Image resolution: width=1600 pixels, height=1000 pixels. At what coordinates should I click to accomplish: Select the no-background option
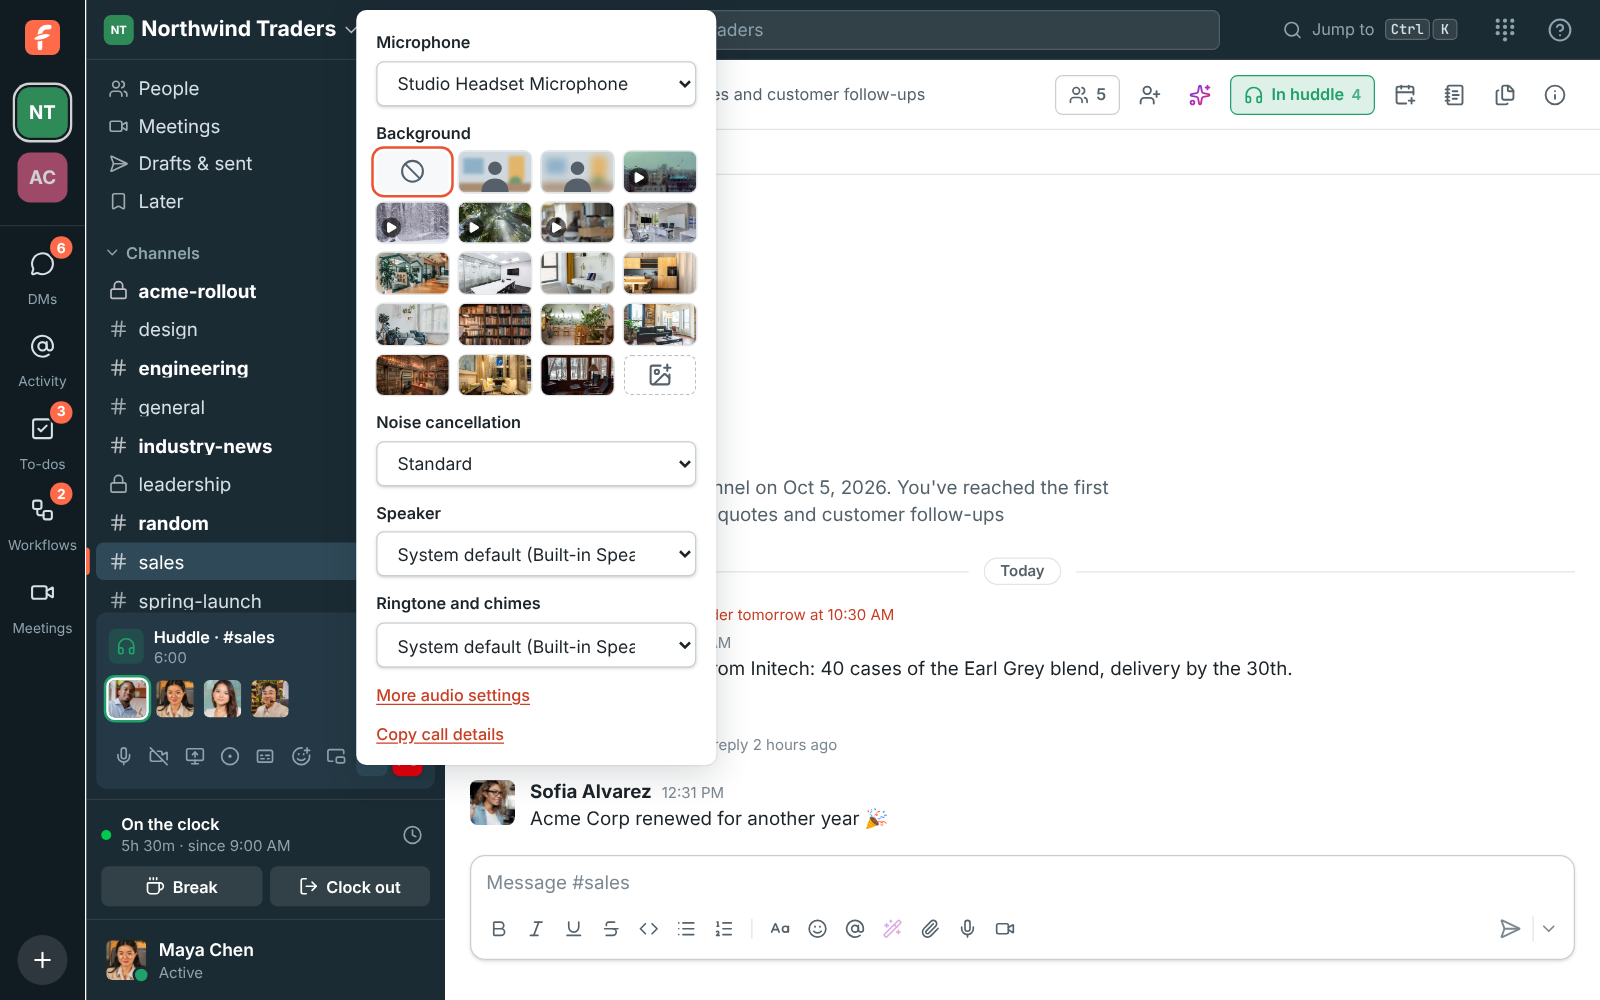tap(412, 172)
